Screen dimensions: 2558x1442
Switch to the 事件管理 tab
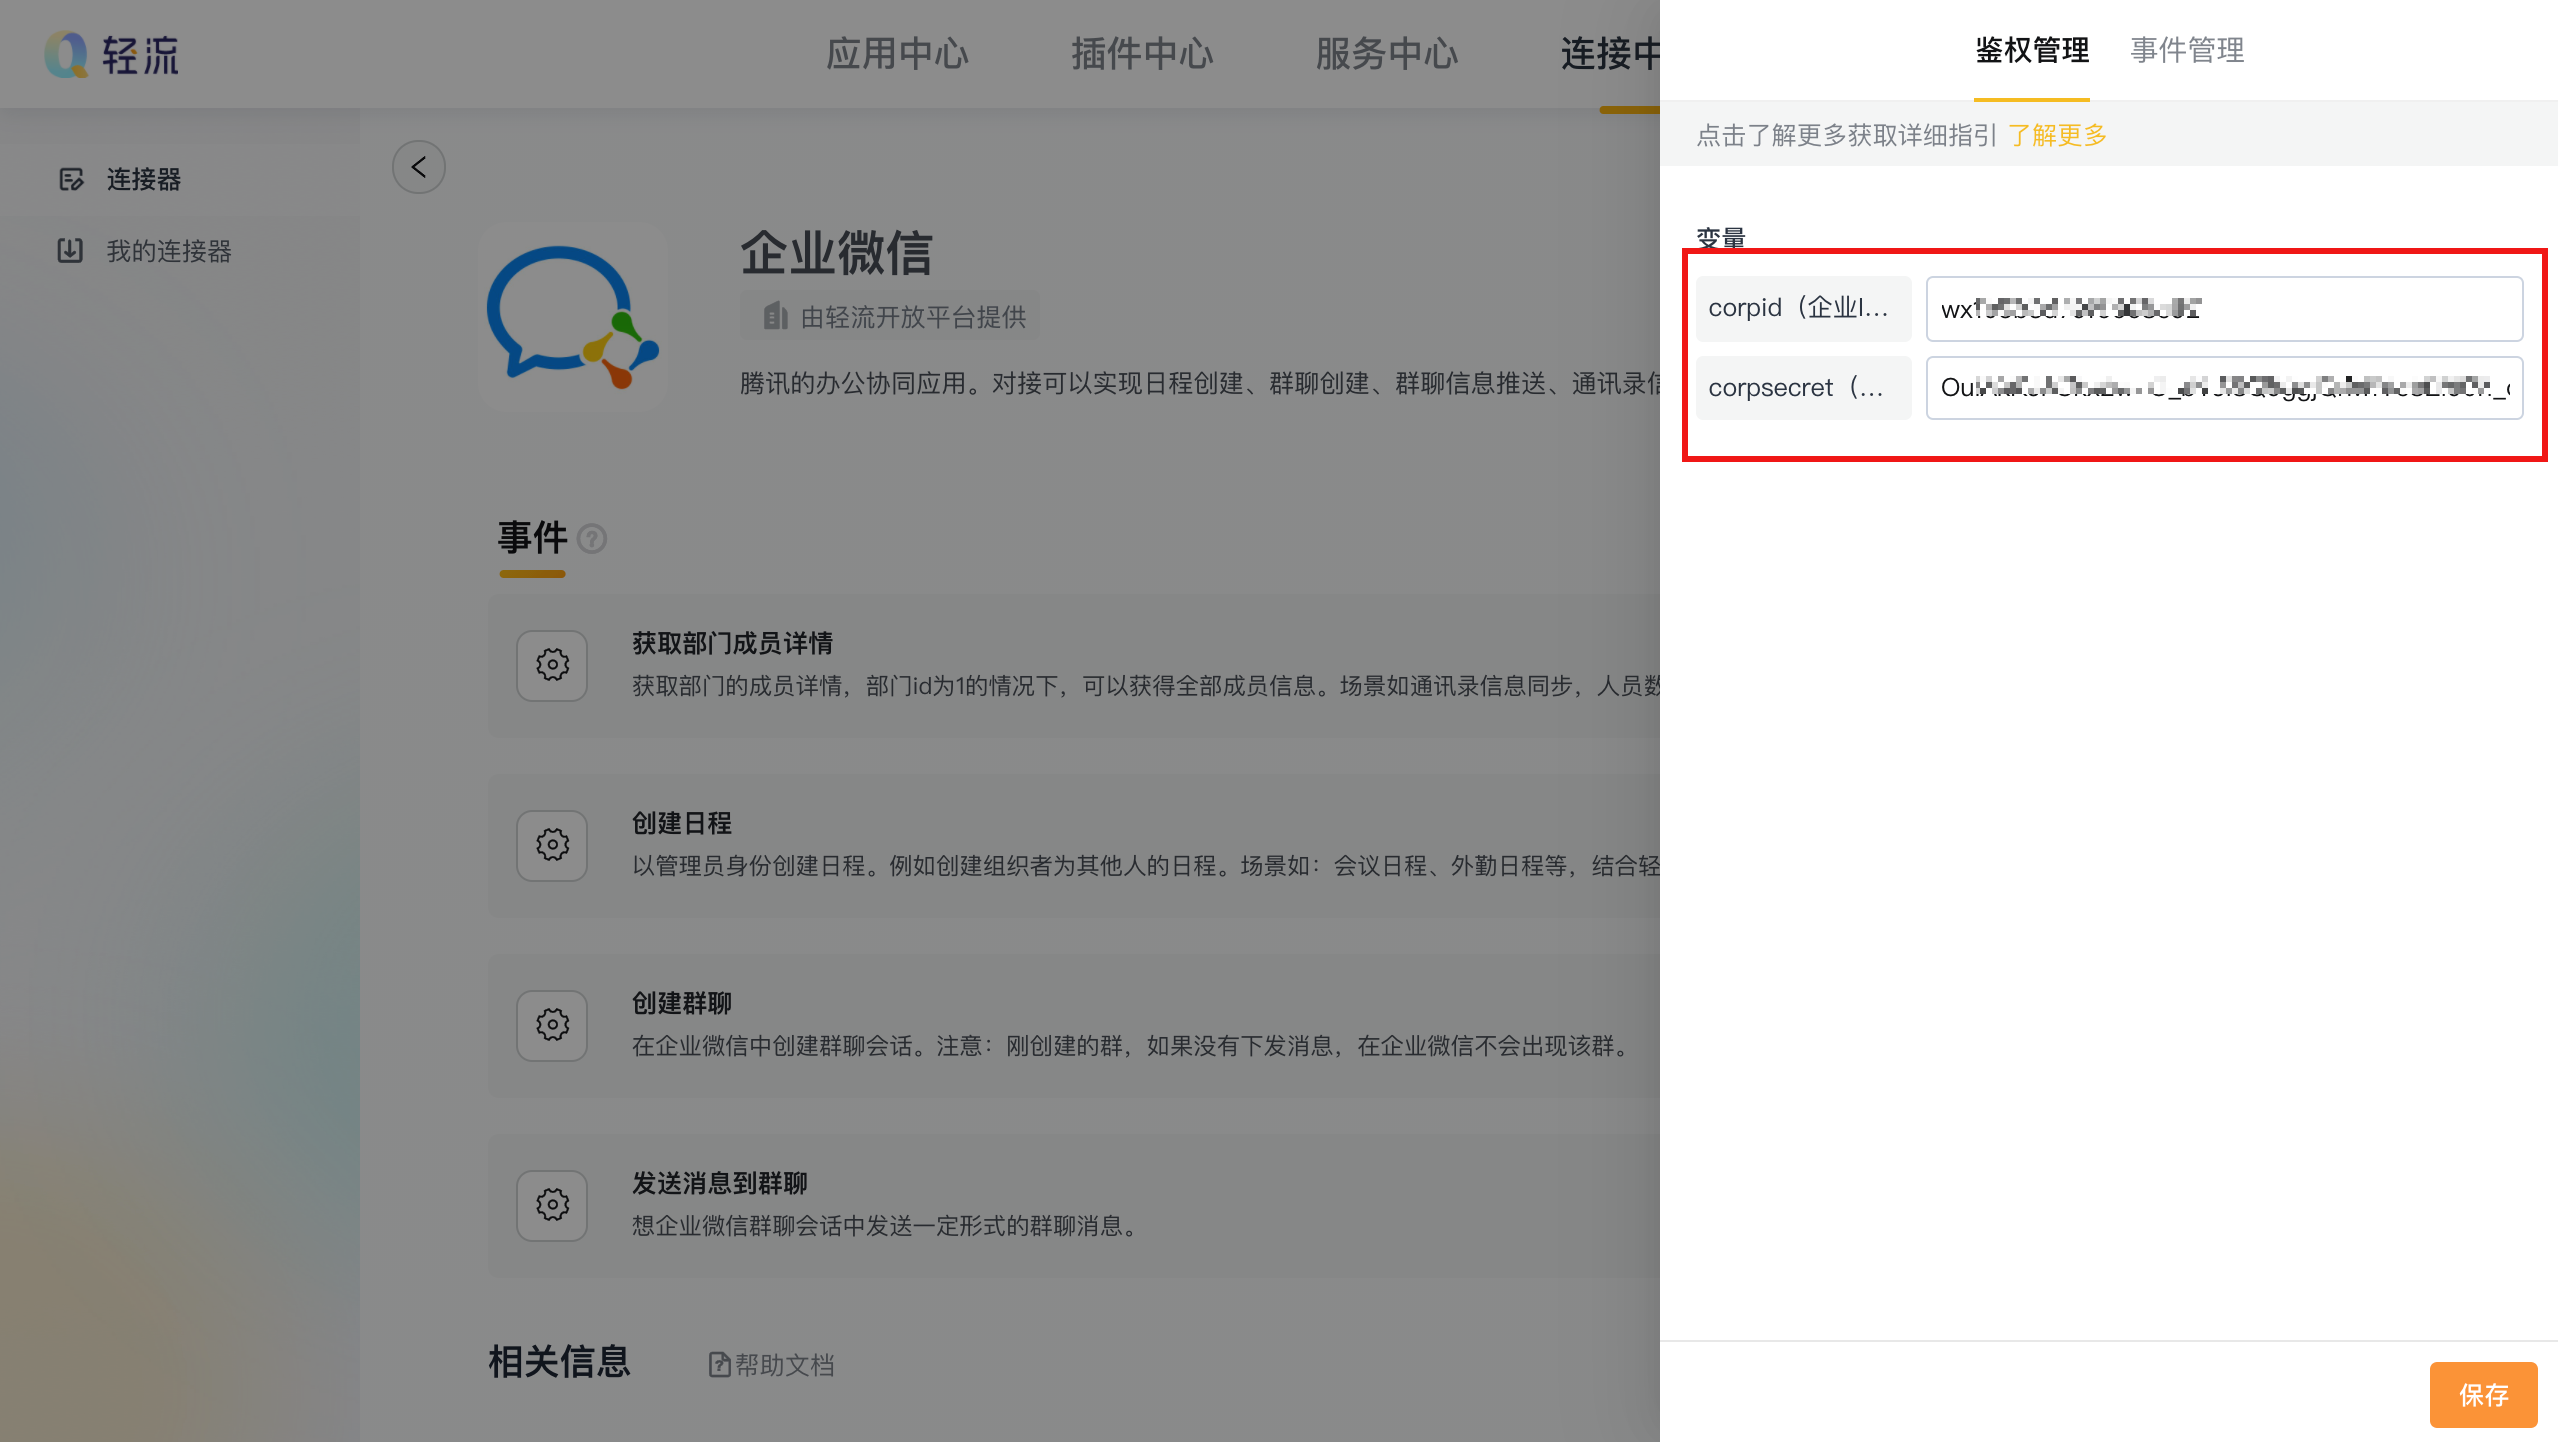click(2187, 50)
